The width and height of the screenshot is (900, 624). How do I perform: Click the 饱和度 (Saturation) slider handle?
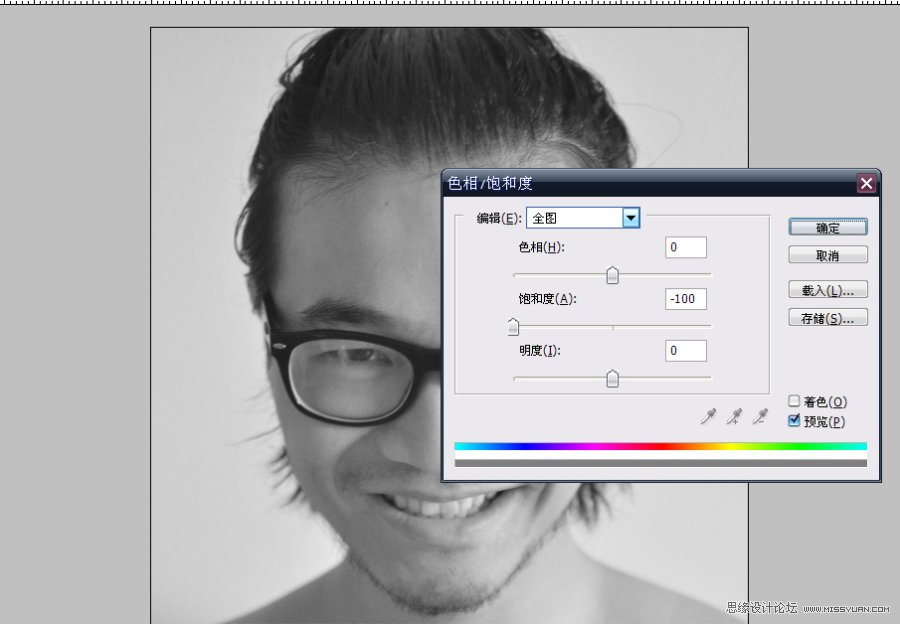click(x=513, y=326)
